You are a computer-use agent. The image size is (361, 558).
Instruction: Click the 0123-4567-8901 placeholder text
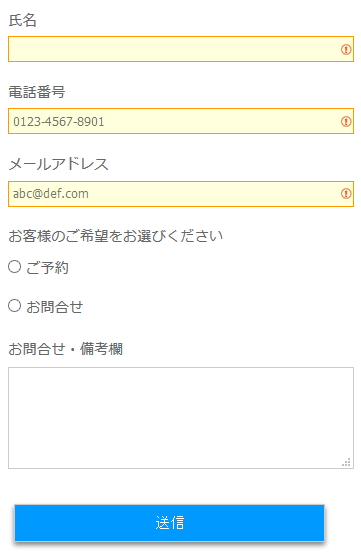pyautogui.click(x=59, y=122)
